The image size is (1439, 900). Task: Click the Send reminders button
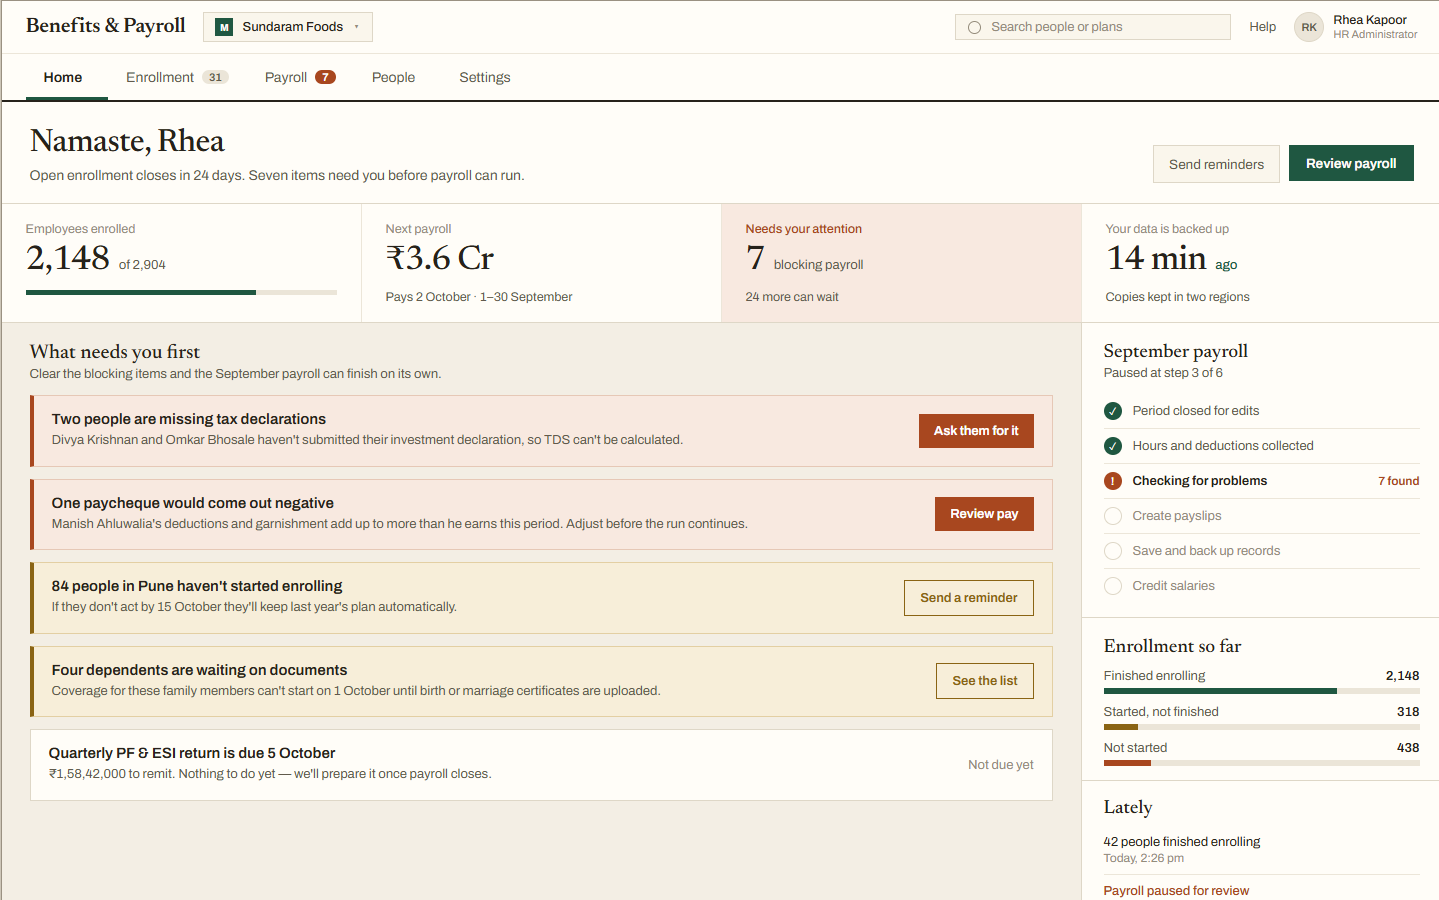tap(1216, 164)
